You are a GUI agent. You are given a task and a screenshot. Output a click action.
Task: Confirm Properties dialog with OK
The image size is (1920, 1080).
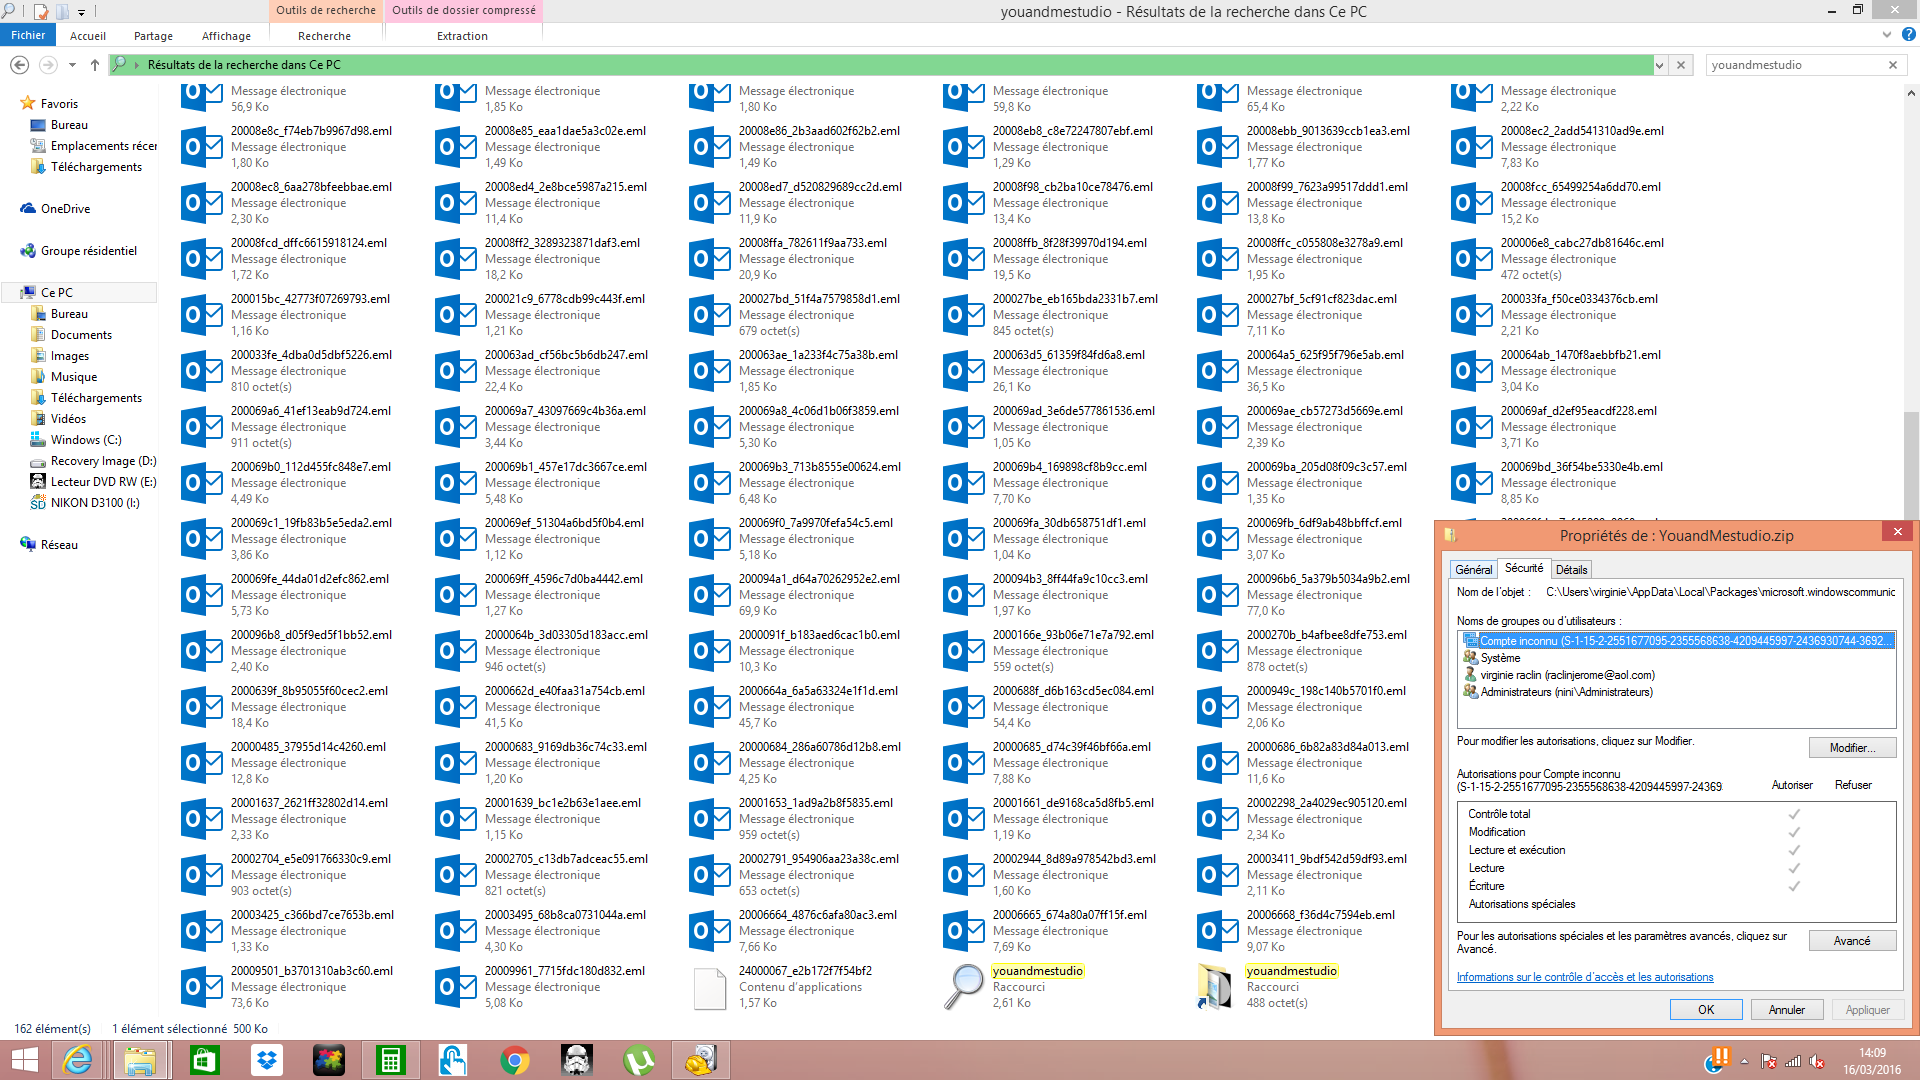[1706, 1010]
